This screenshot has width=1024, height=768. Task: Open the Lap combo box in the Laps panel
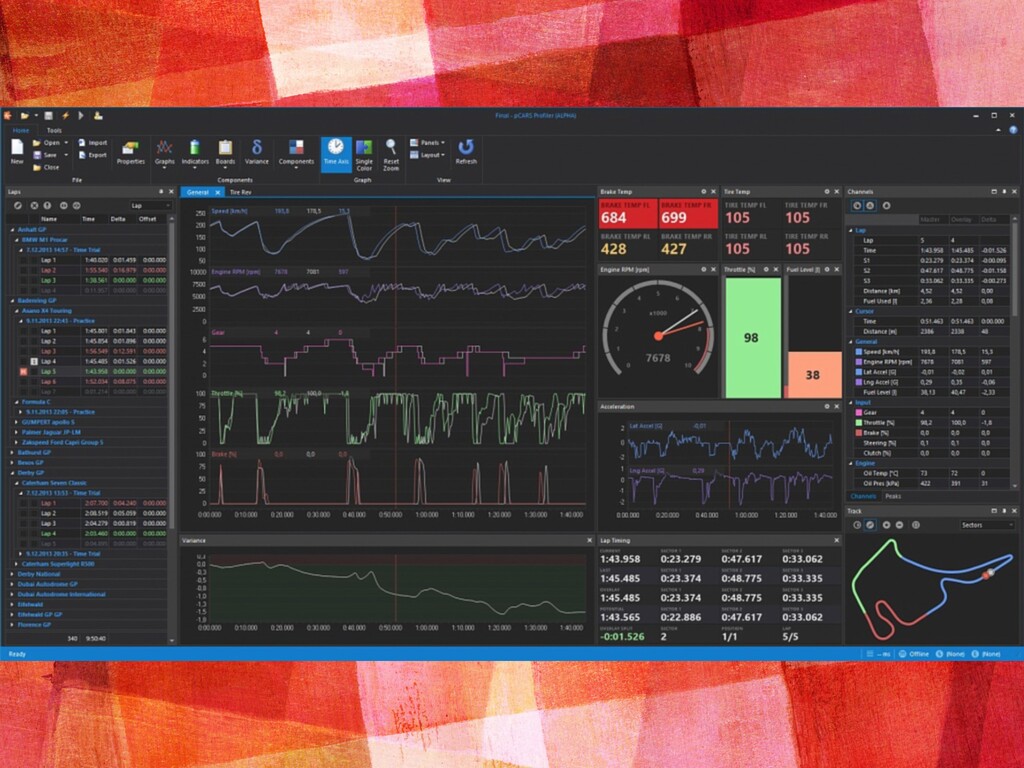tap(150, 206)
